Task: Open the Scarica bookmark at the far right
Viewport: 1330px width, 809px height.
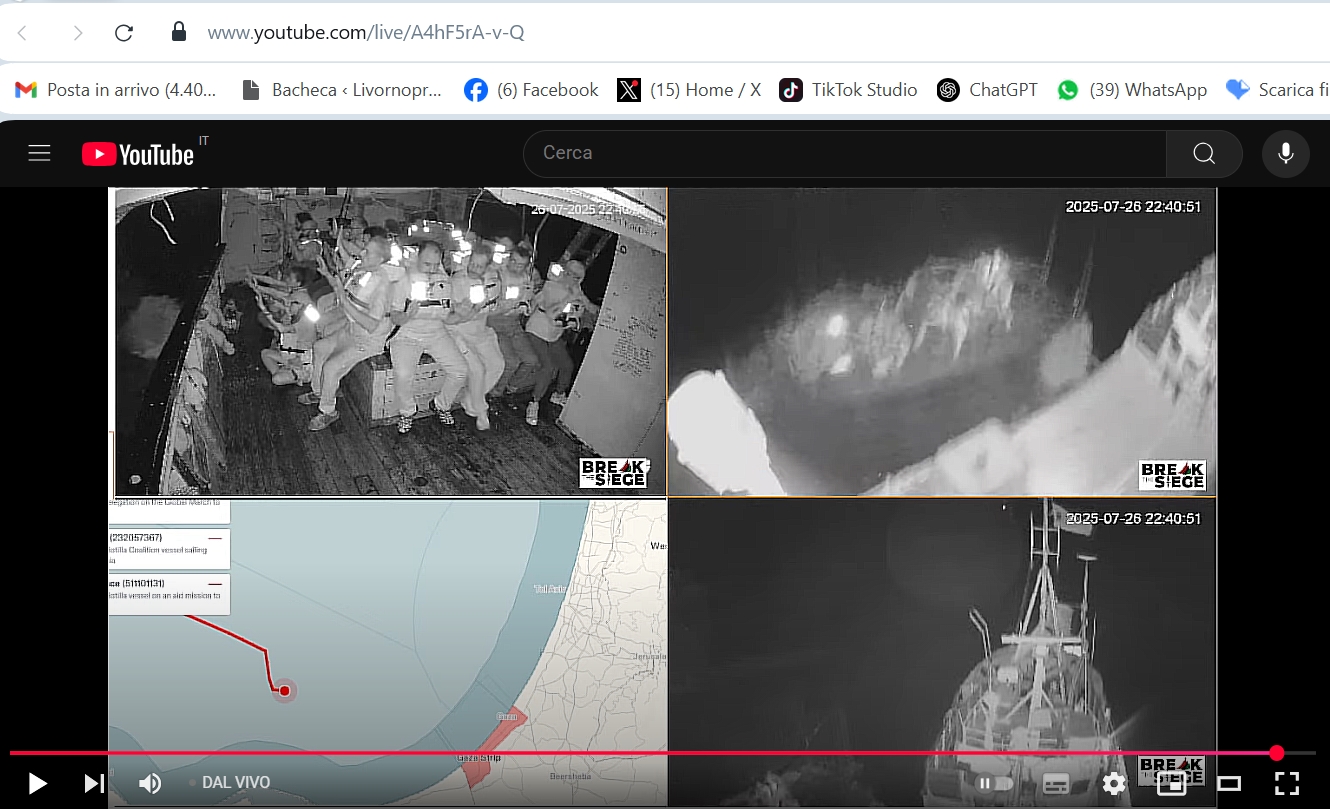Action: click(1286, 89)
